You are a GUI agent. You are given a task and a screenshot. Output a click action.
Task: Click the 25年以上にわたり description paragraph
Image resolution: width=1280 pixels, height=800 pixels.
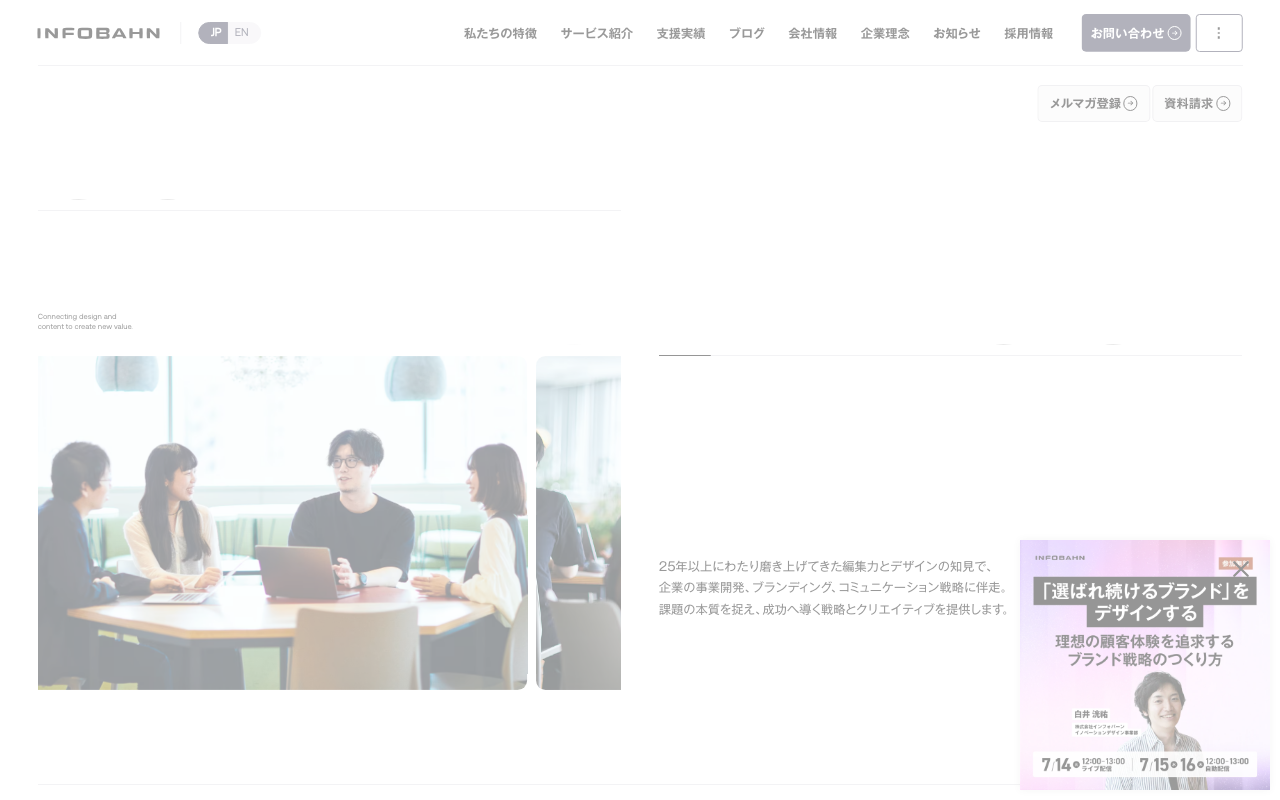tap(834, 587)
